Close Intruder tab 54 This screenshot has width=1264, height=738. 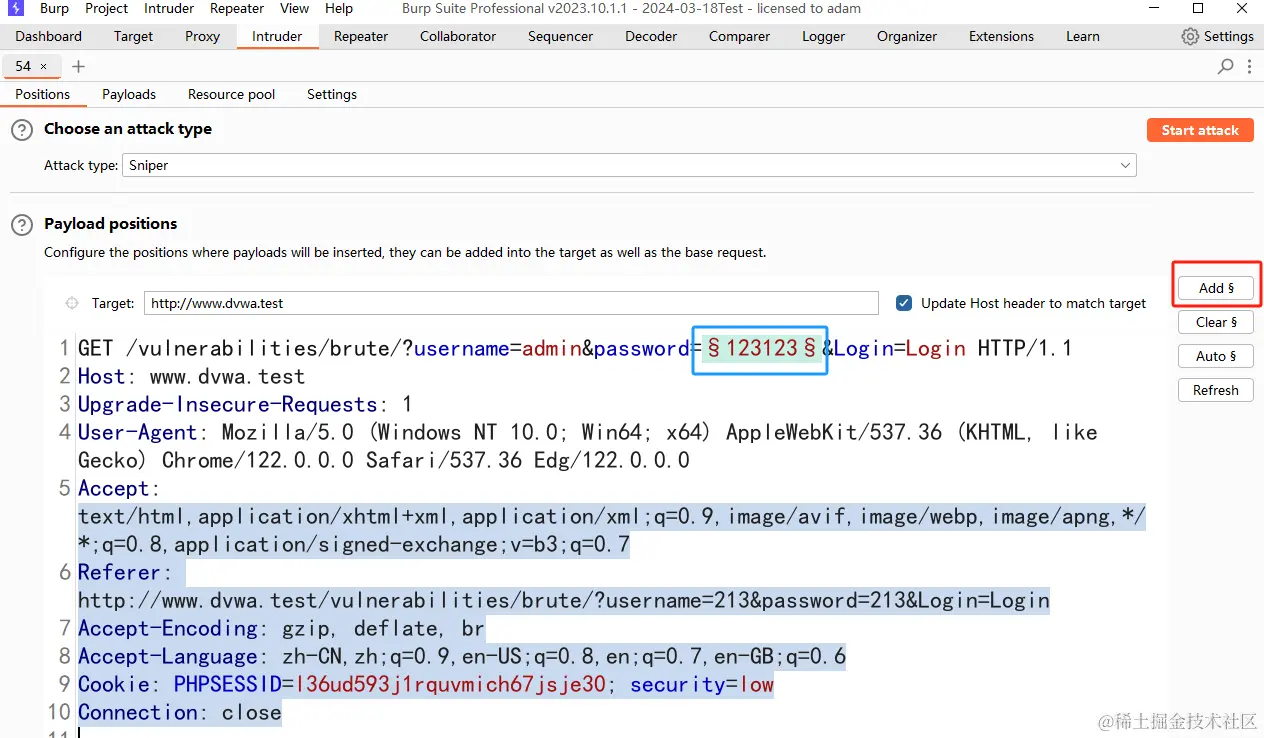click(43, 66)
